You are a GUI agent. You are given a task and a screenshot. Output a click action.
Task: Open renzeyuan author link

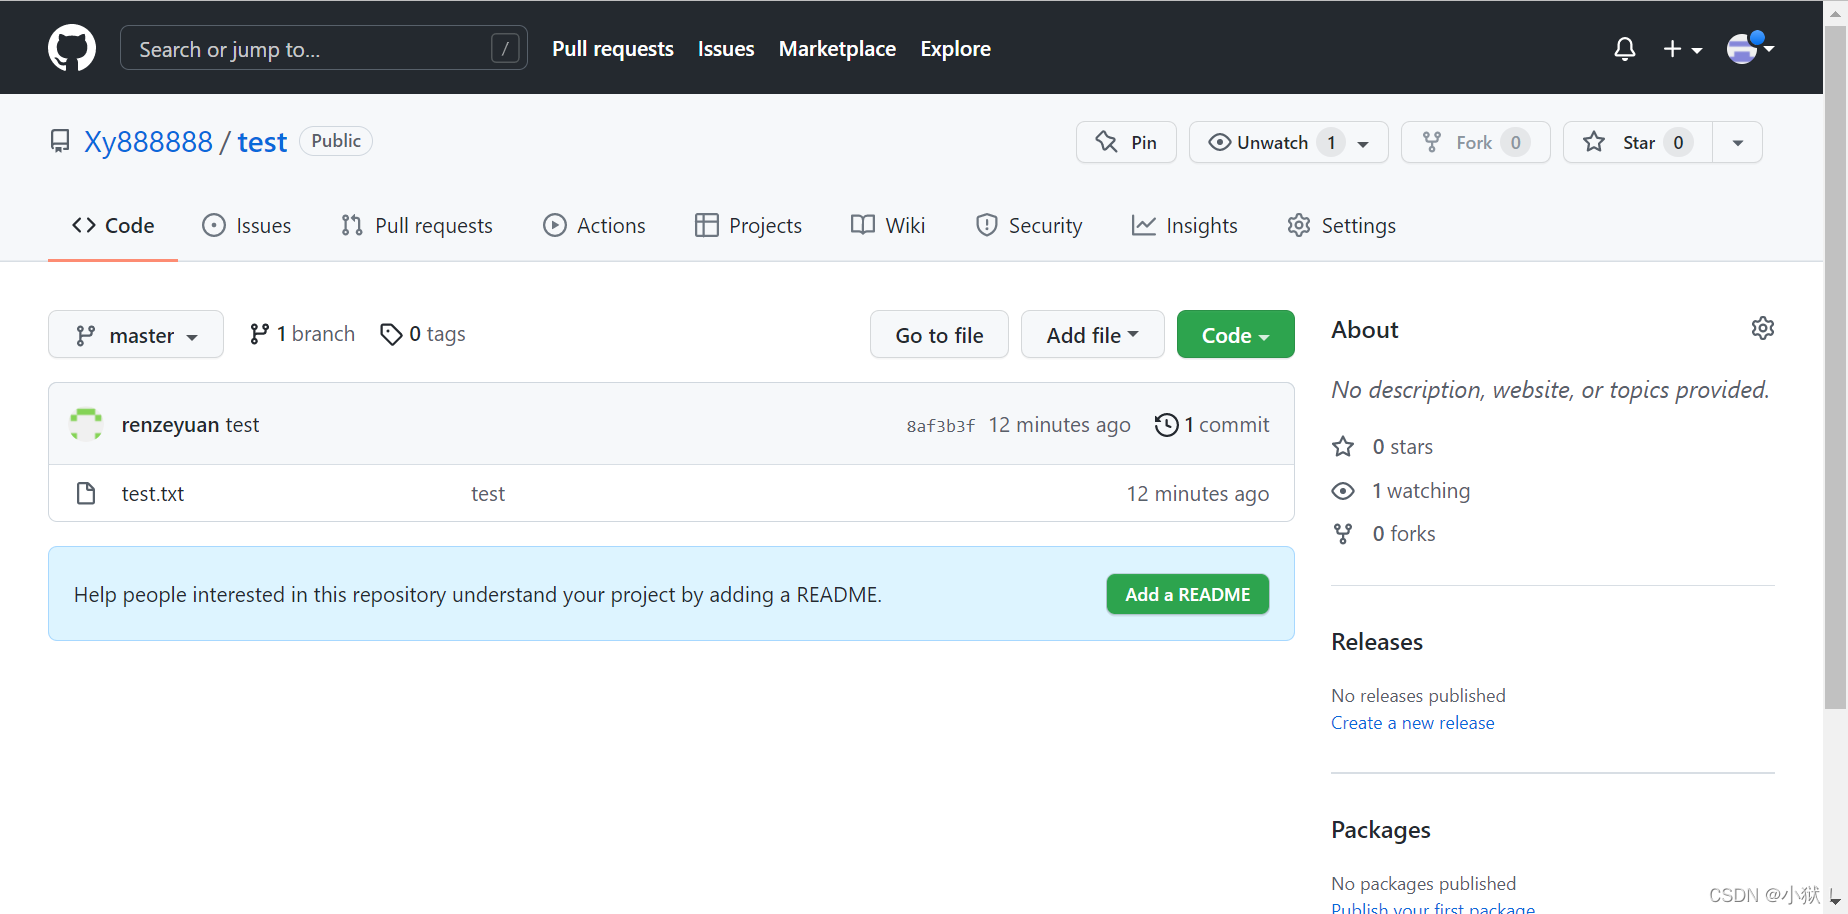click(170, 425)
